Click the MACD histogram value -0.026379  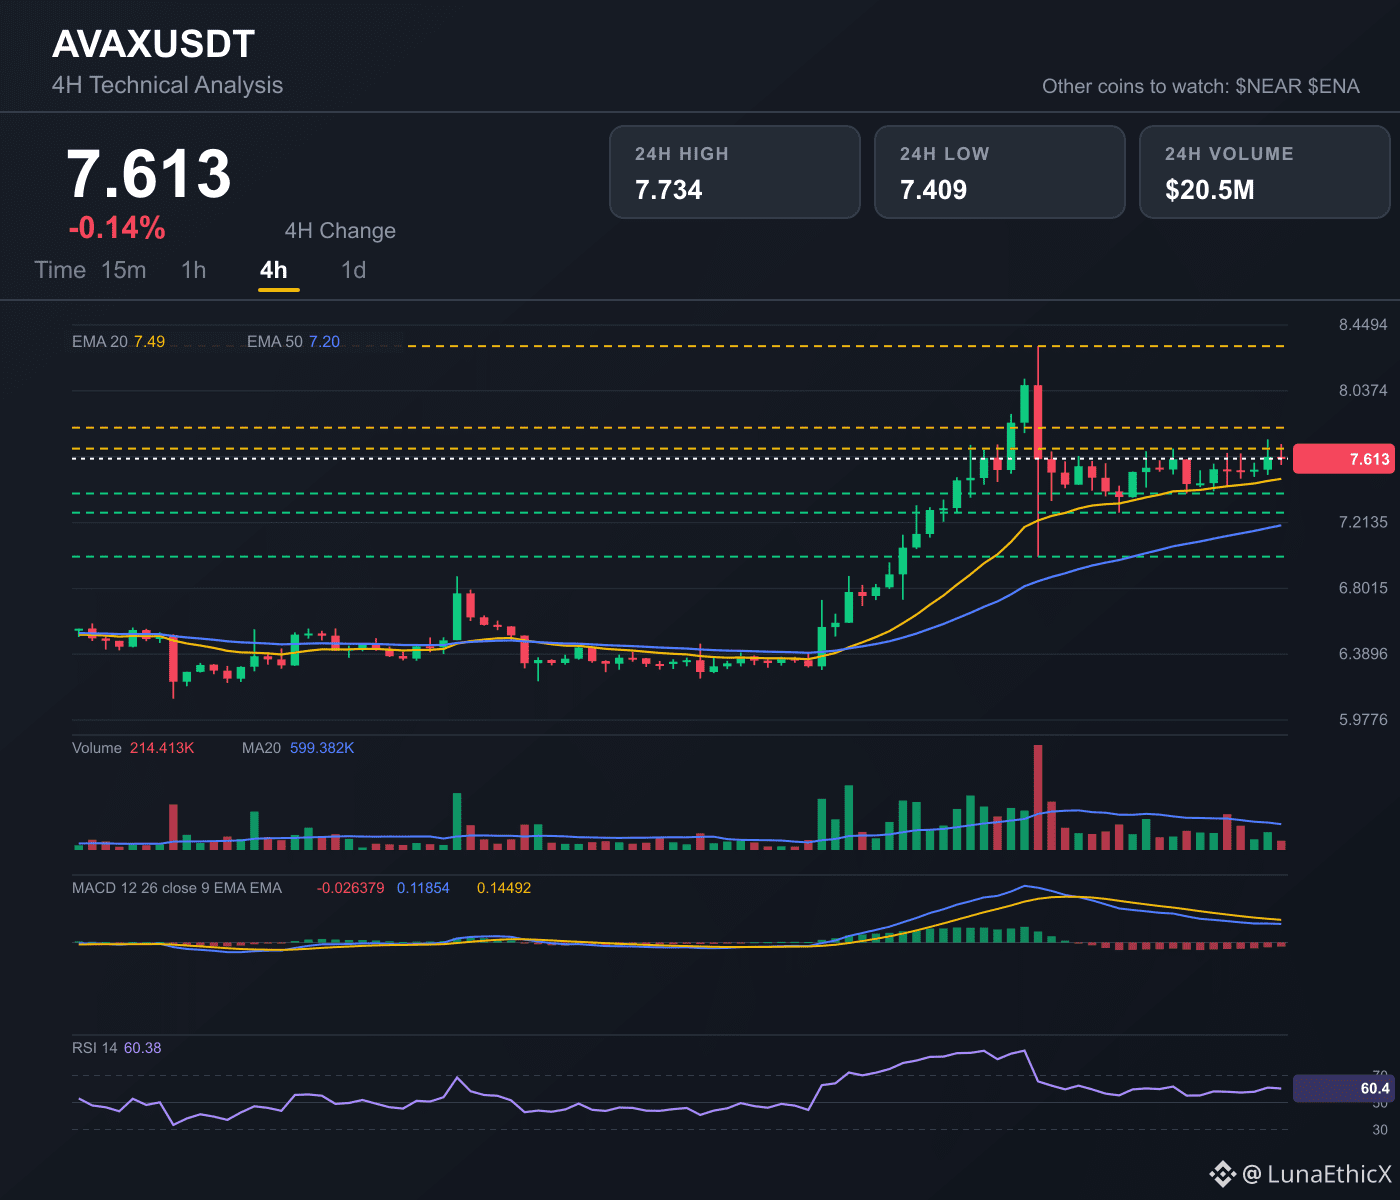tap(350, 888)
